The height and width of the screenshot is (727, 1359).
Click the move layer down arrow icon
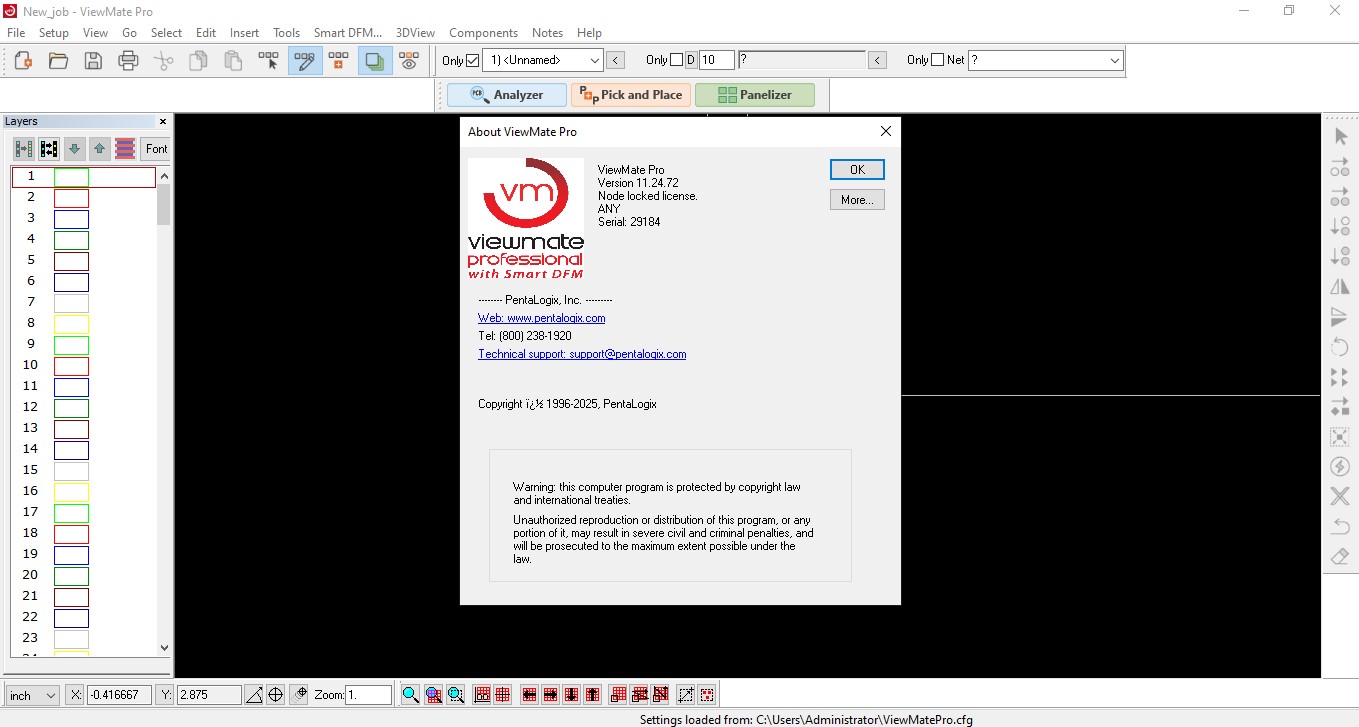coord(74,149)
